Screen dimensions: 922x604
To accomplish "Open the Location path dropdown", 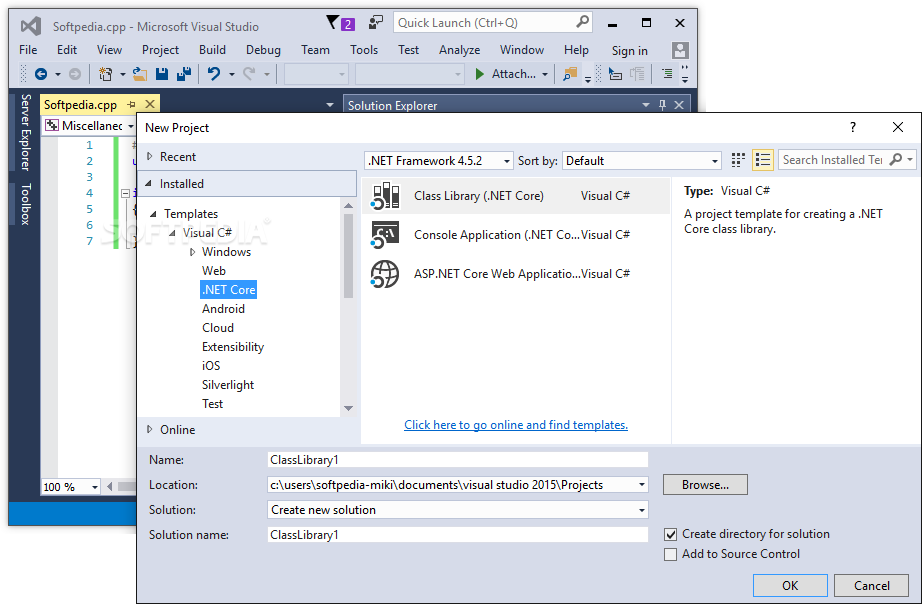I will (642, 485).
